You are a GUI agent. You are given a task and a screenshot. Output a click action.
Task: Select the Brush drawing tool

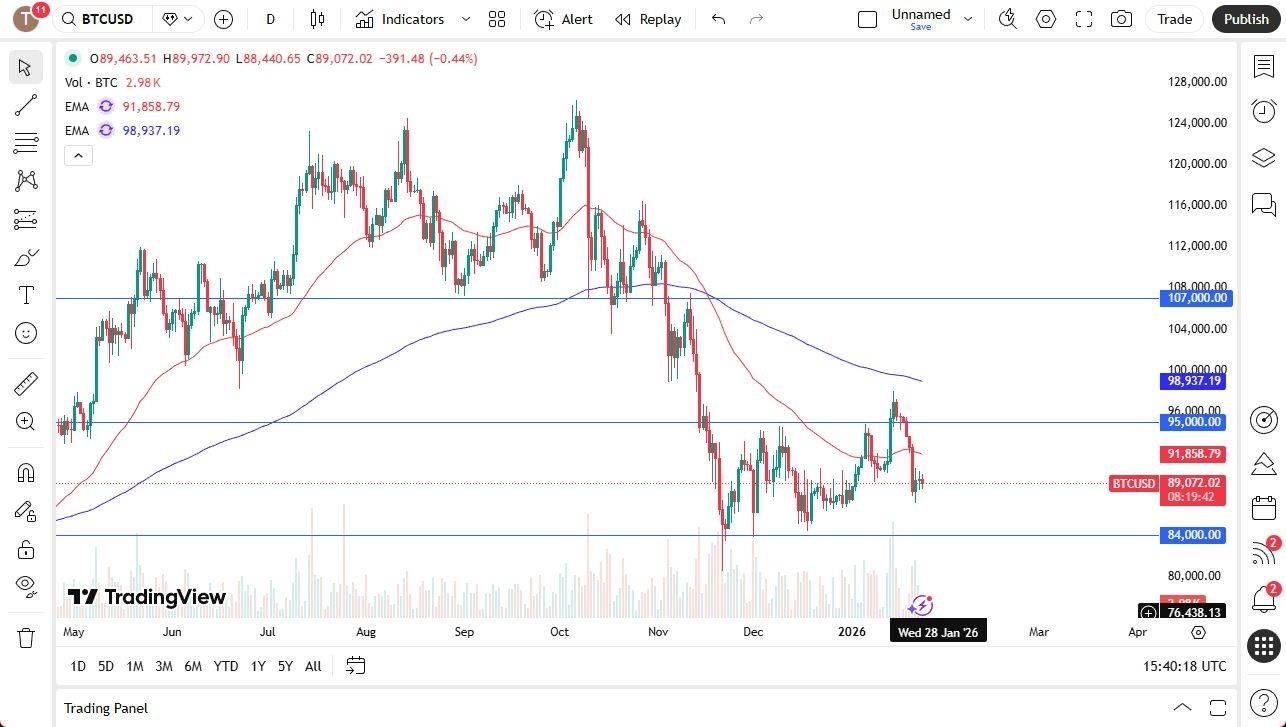click(26, 256)
